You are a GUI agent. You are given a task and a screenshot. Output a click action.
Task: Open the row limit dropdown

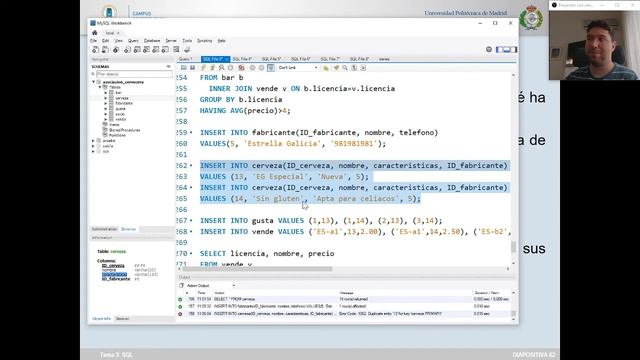[x=298, y=68]
